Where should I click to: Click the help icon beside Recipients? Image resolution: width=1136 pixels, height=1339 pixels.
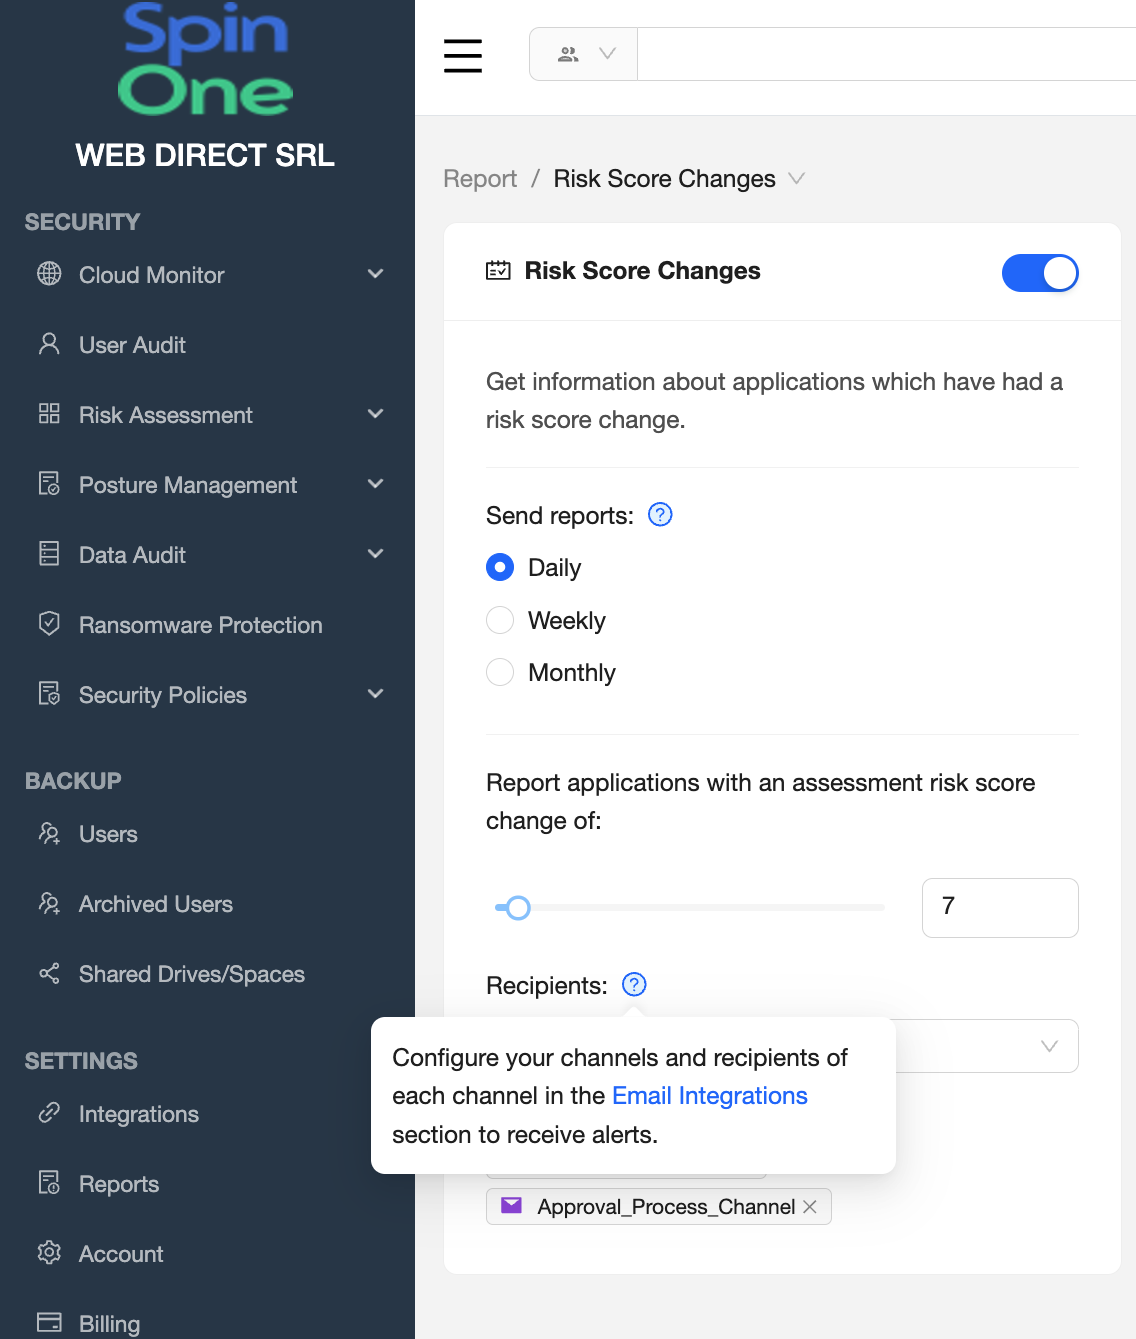tap(634, 985)
